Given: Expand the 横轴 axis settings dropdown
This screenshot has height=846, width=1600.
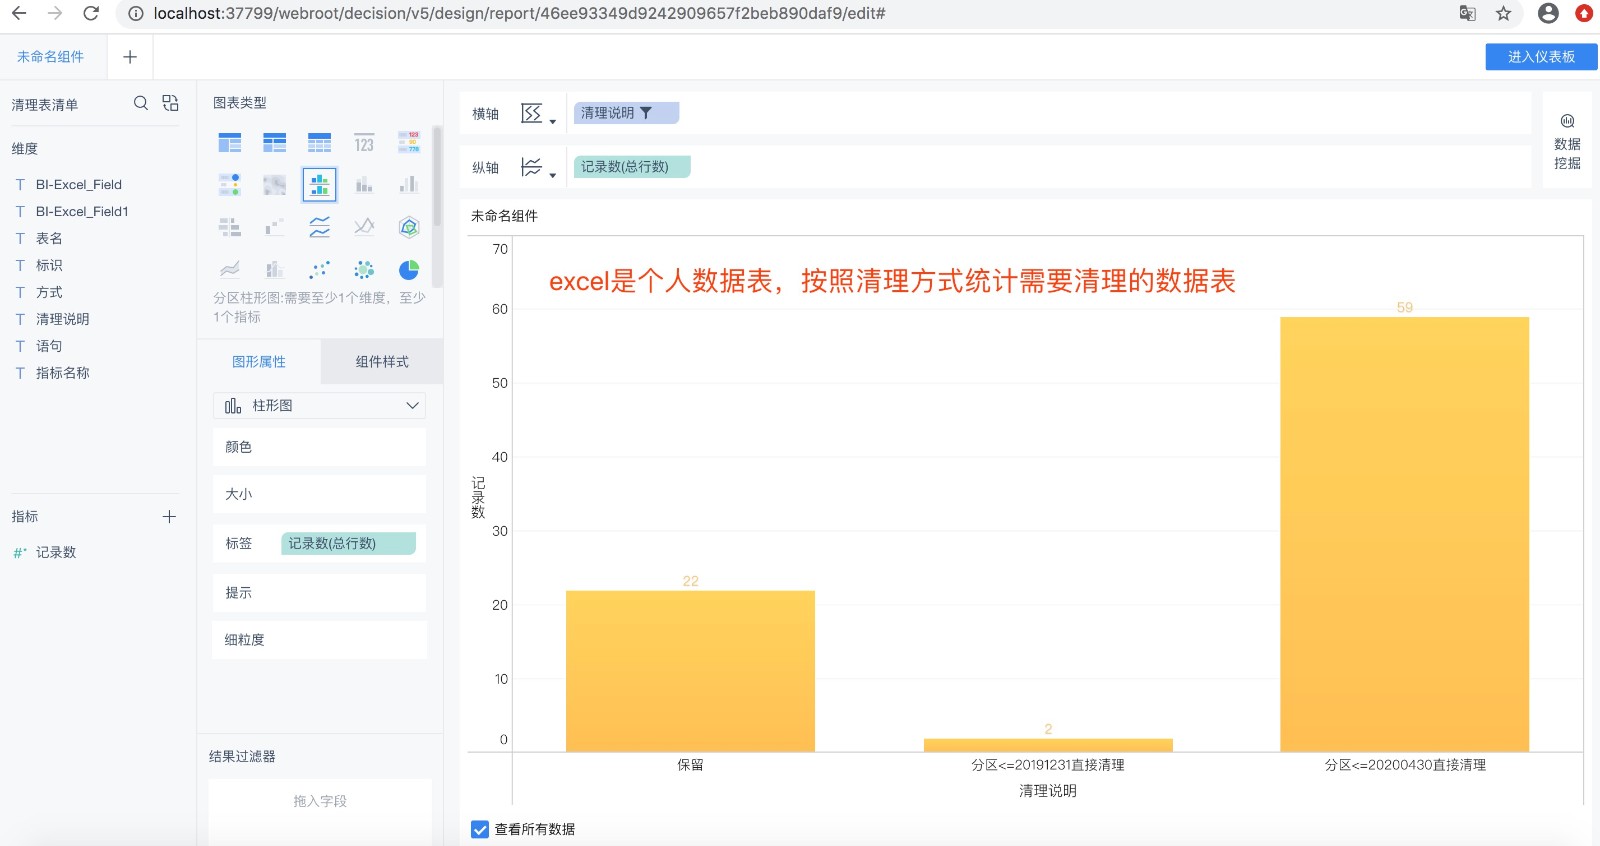Looking at the screenshot, I should 537,114.
